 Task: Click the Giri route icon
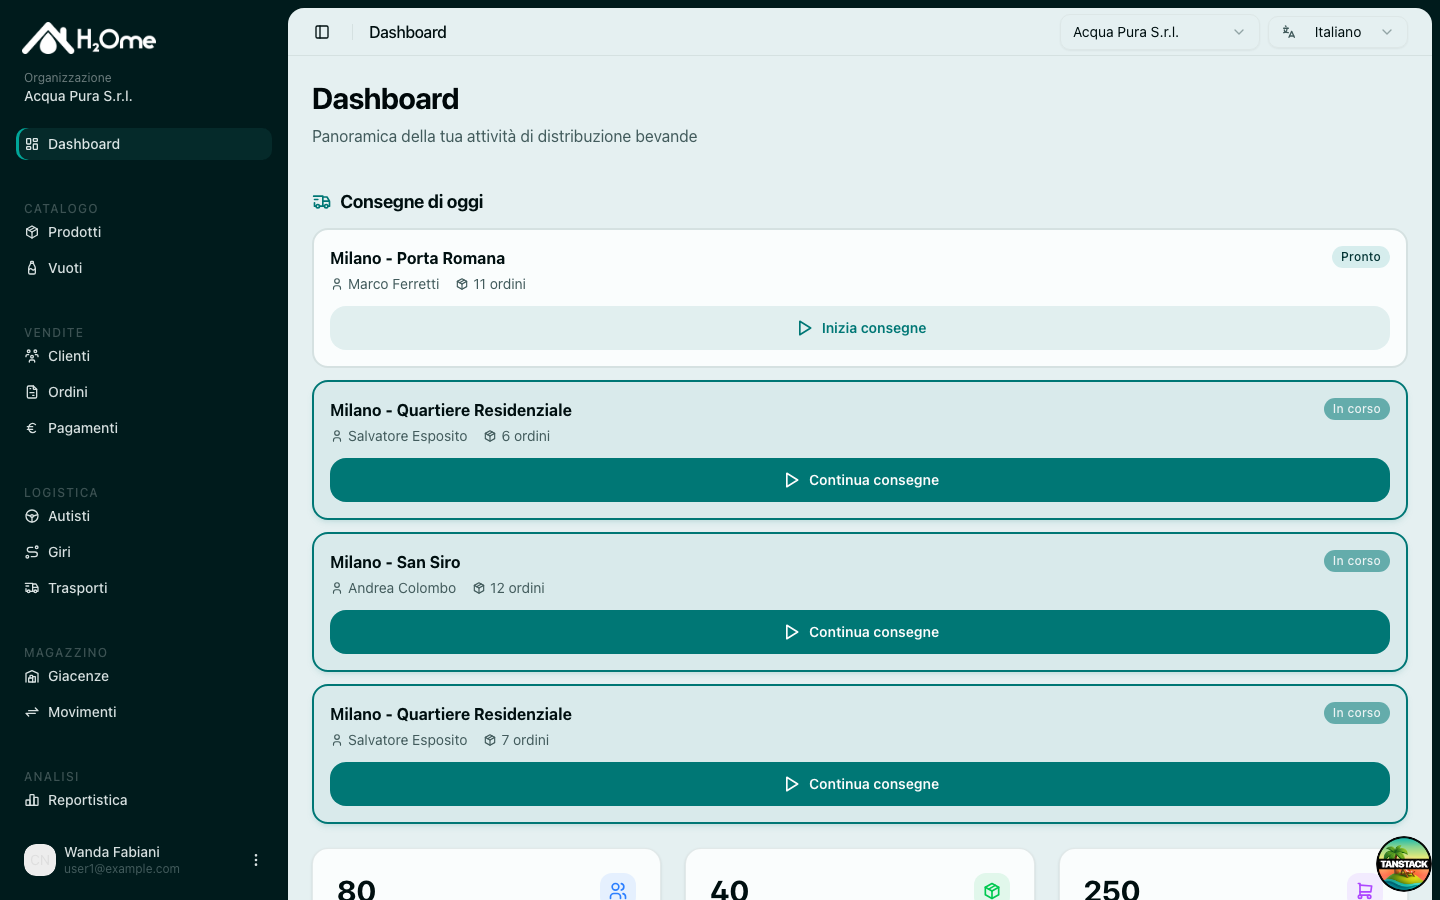(32, 552)
